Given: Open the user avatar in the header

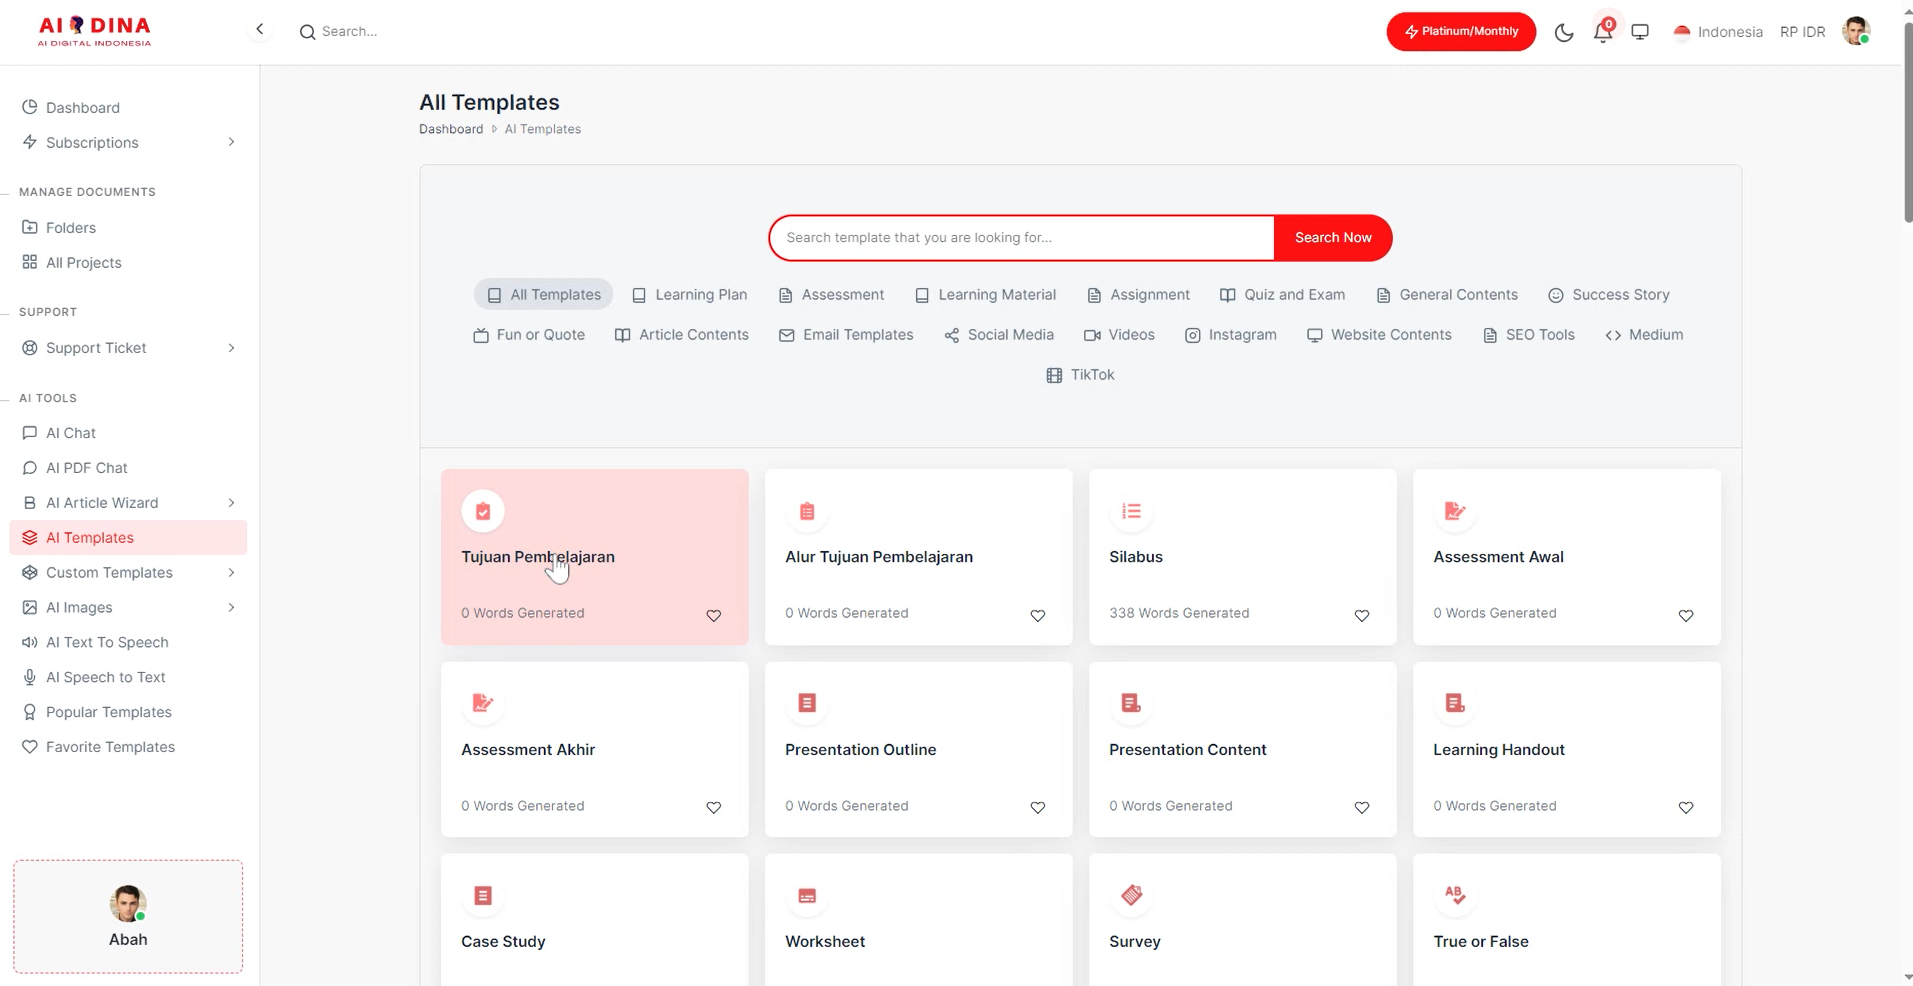Looking at the screenshot, I should pyautogui.click(x=1856, y=32).
